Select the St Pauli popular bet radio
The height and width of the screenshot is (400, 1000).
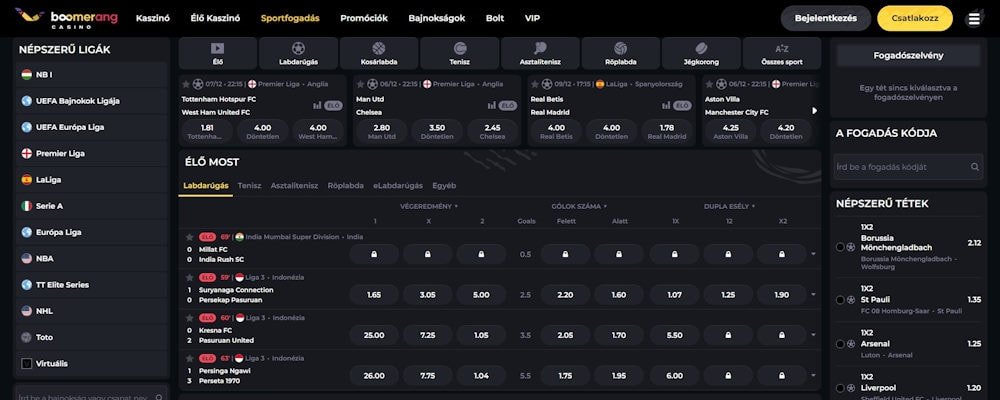click(840, 299)
